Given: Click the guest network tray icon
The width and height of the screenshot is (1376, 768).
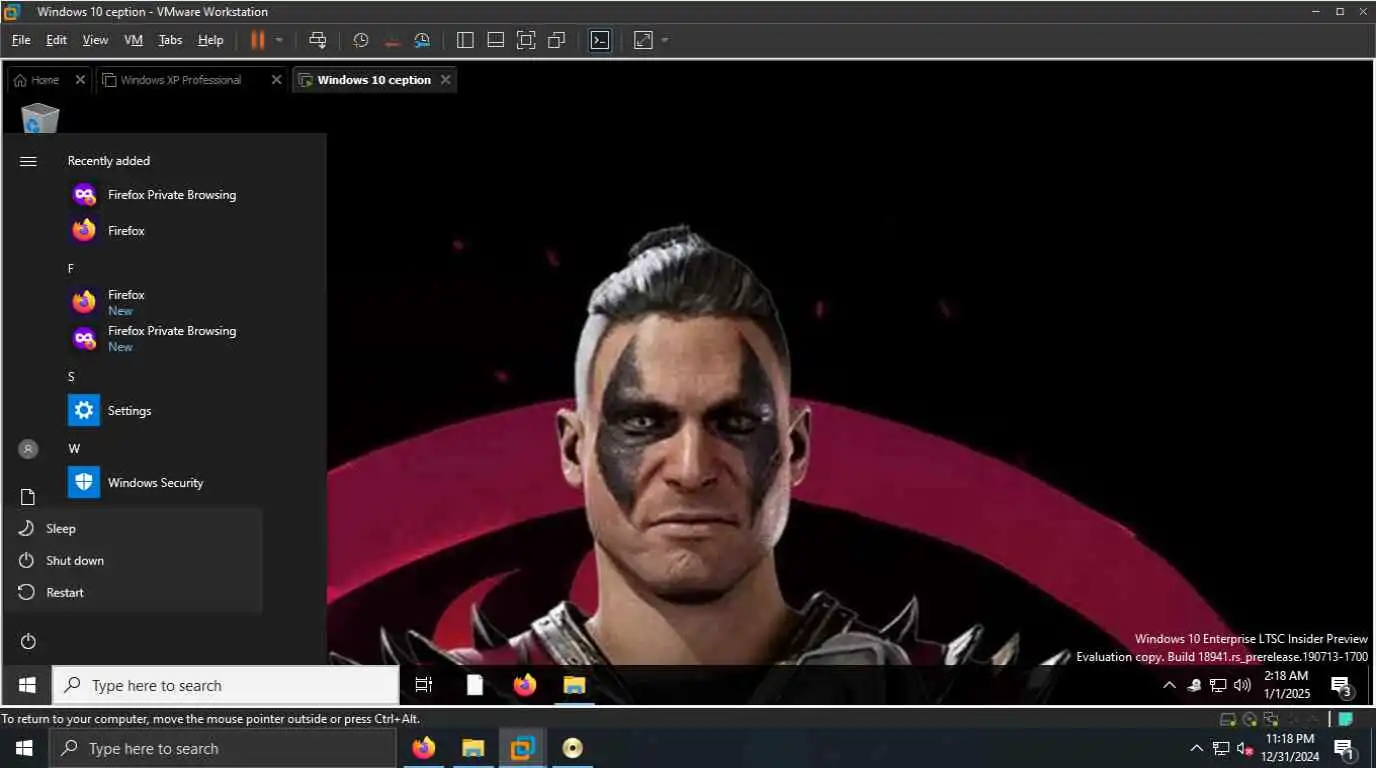Looking at the screenshot, I should (x=1218, y=685).
